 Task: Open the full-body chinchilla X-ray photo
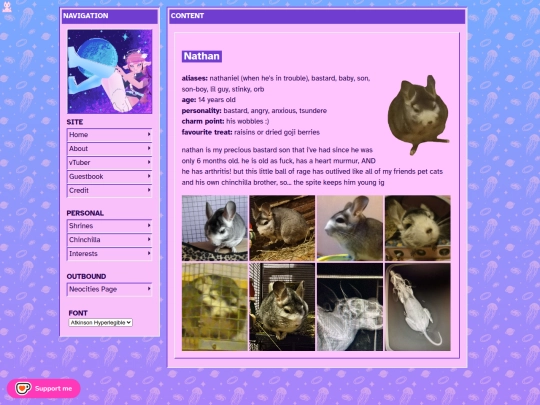click(x=418, y=307)
